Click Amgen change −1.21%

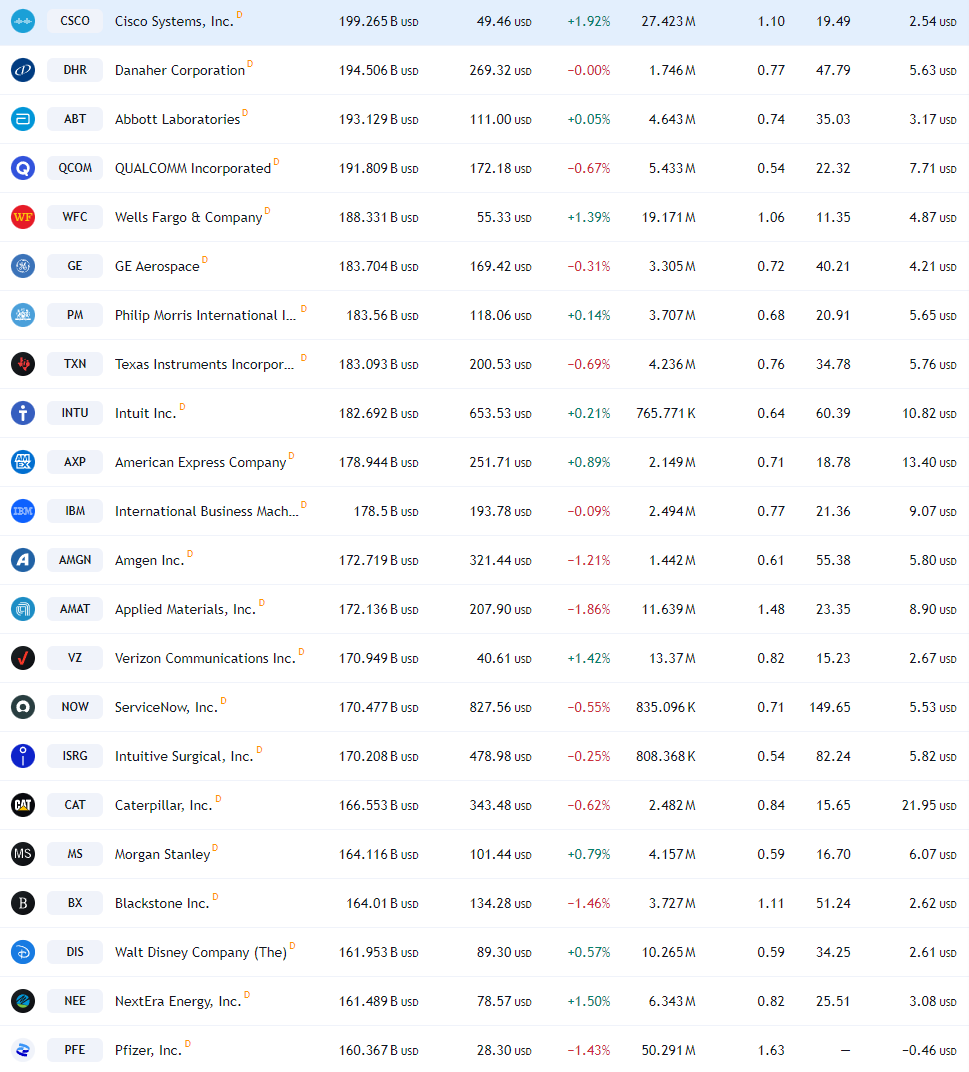589,561
